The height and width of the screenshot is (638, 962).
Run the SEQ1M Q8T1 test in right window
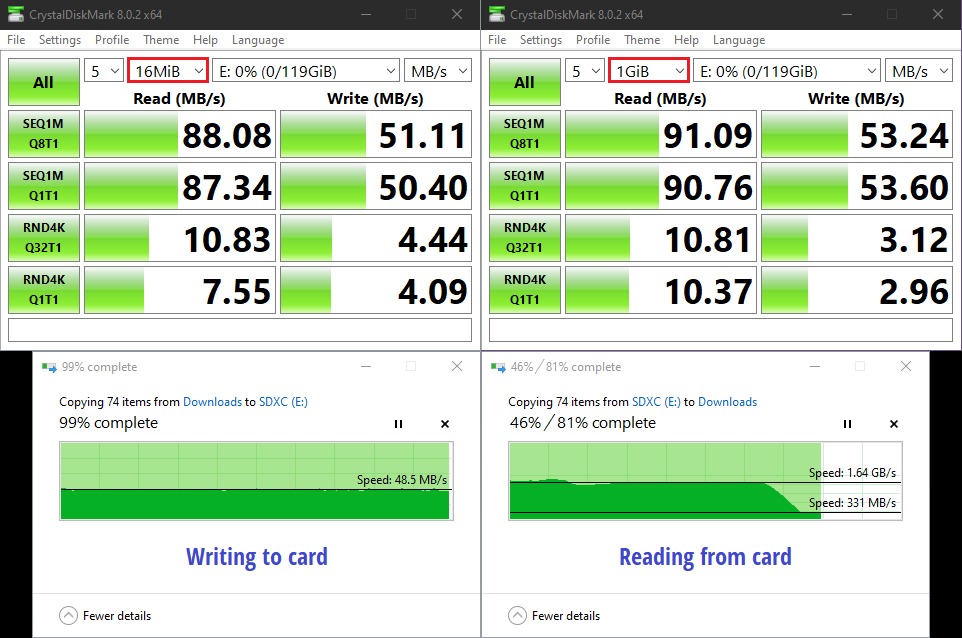(x=524, y=134)
